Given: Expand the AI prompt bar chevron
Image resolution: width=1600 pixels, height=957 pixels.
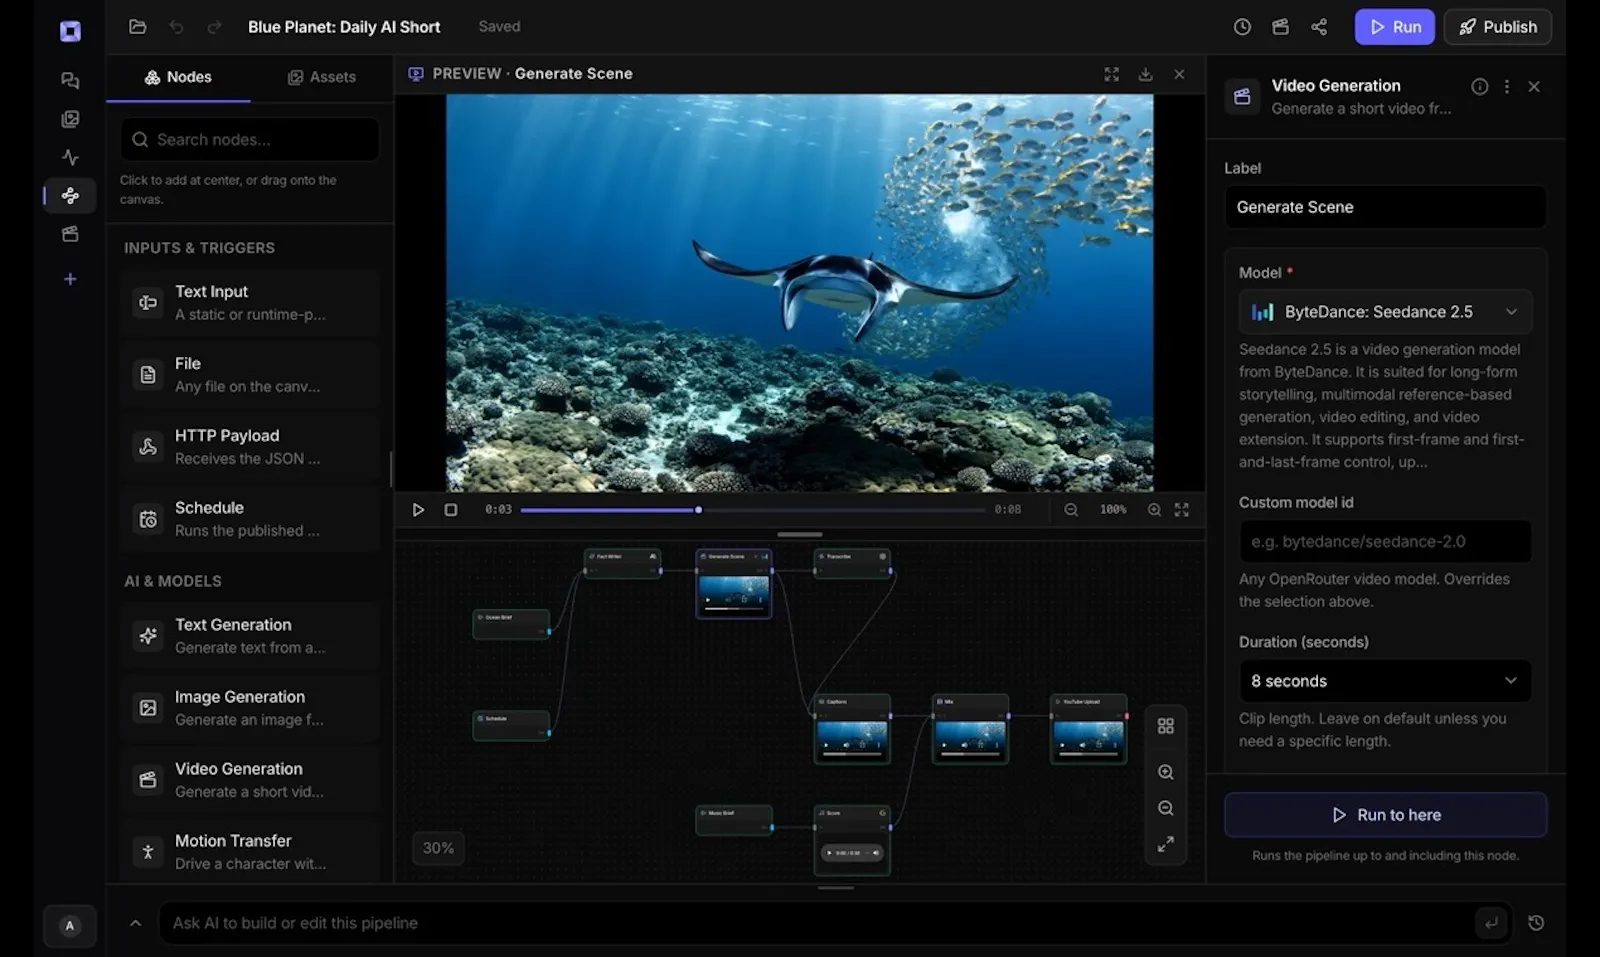Looking at the screenshot, I should pos(136,923).
